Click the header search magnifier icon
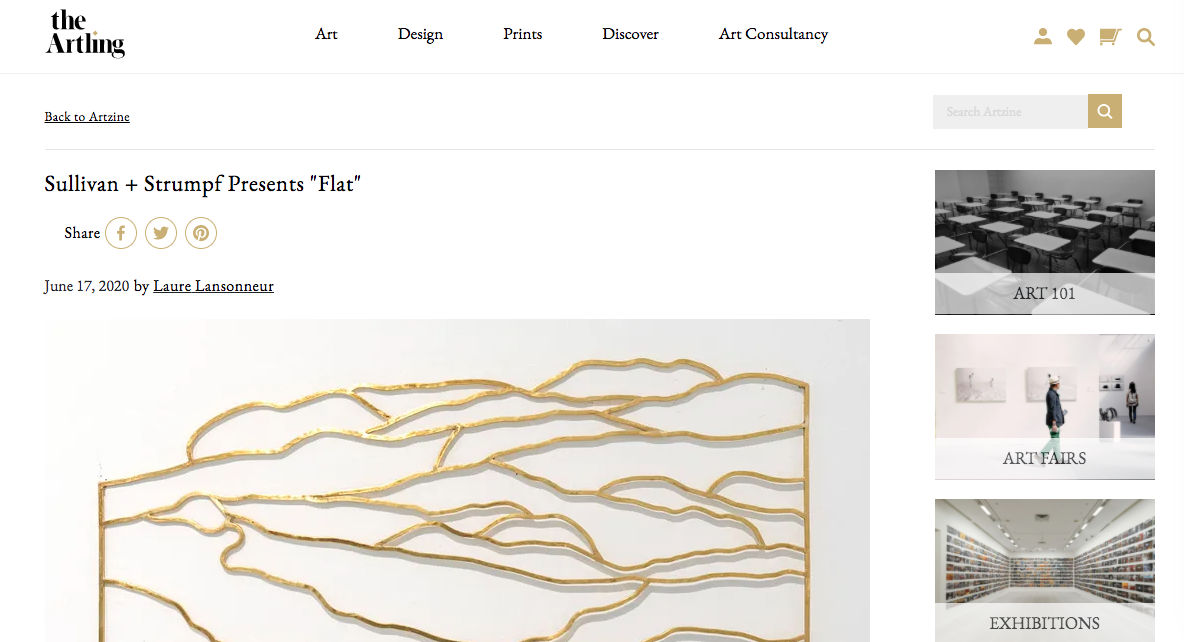Image resolution: width=1184 pixels, height=642 pixels. tap(1145, 37)
